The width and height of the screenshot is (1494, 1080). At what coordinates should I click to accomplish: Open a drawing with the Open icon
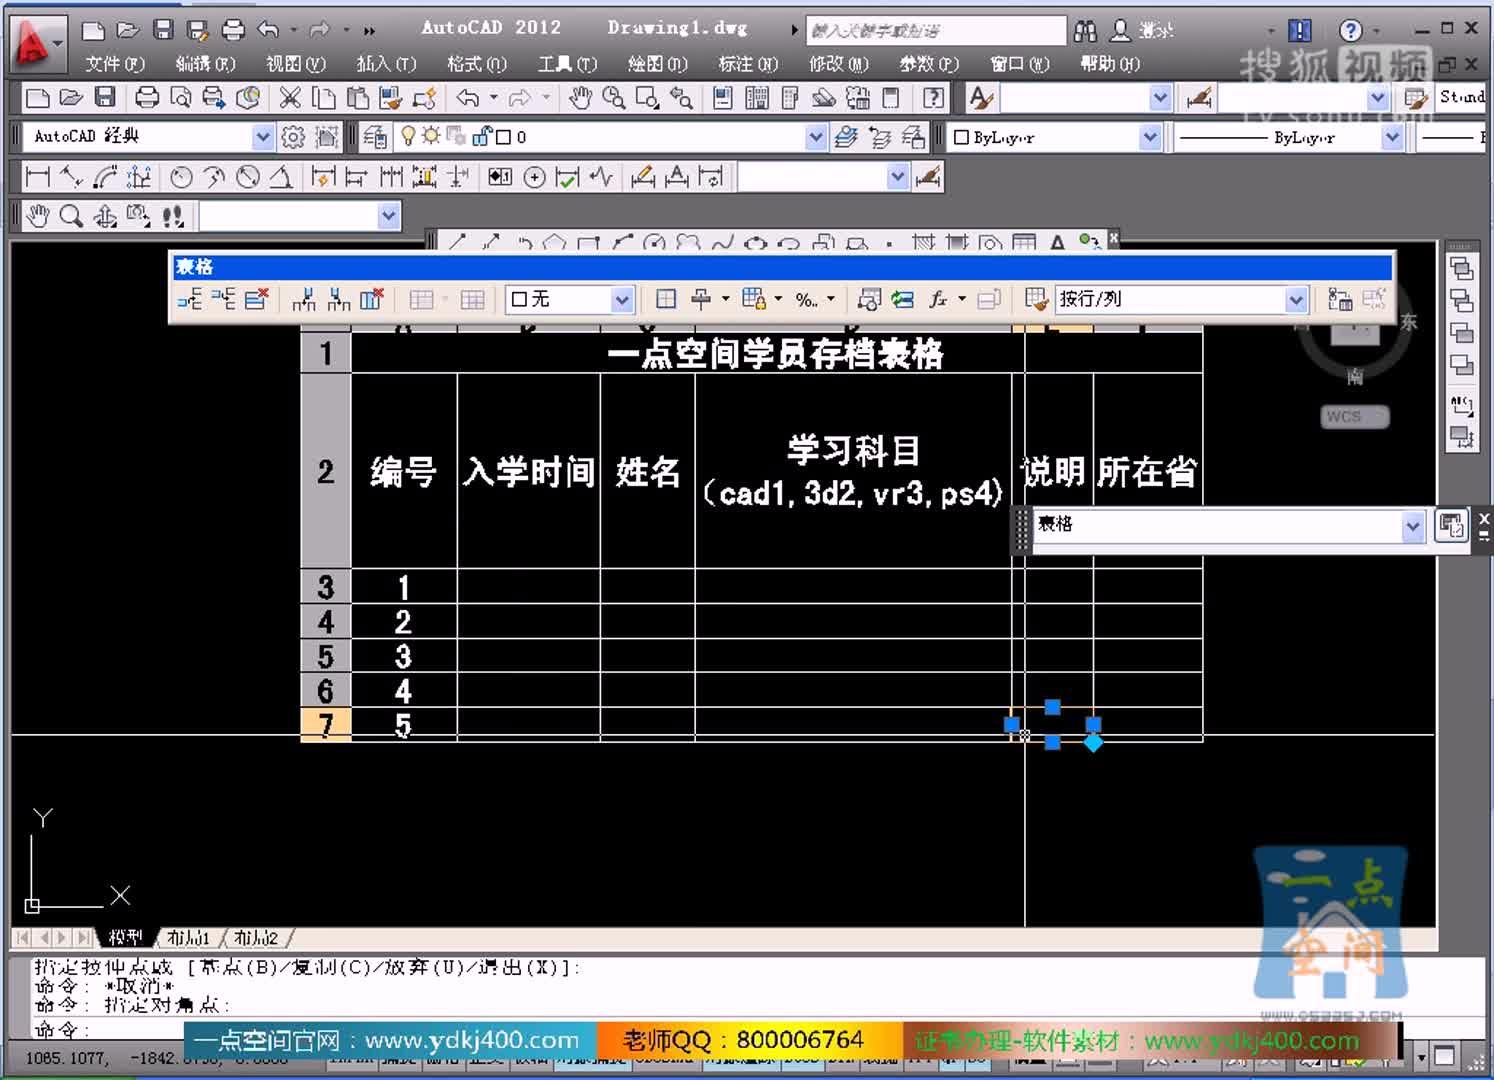click(x=72, y=97)
